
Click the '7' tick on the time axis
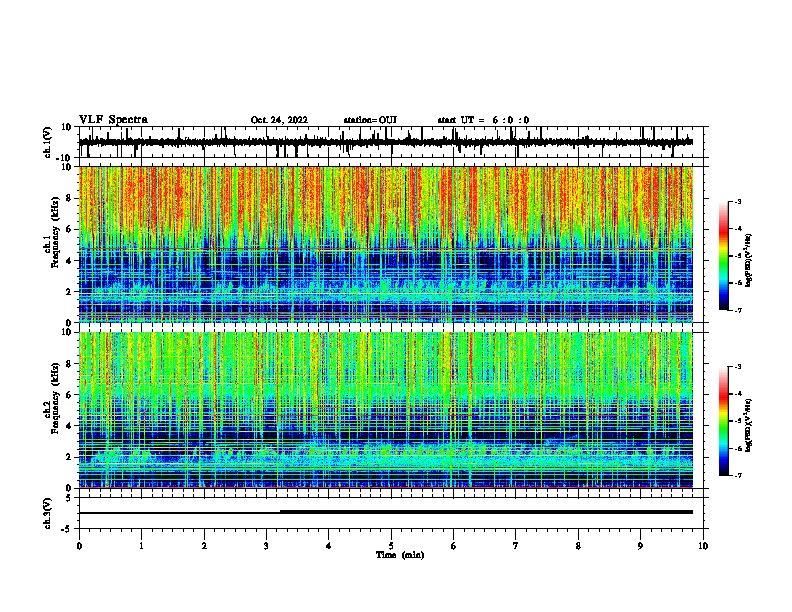pyautogui.click(x=516, y=546)
